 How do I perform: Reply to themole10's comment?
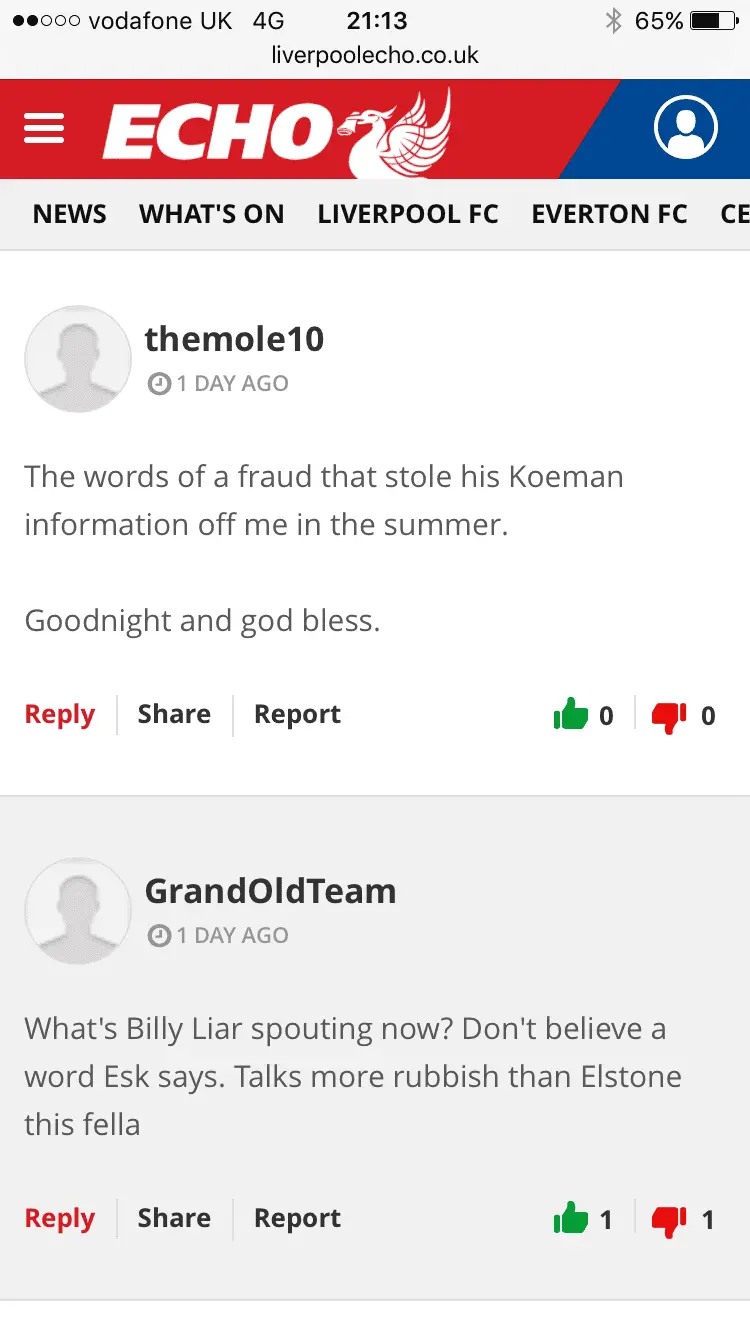click(60, 715)
